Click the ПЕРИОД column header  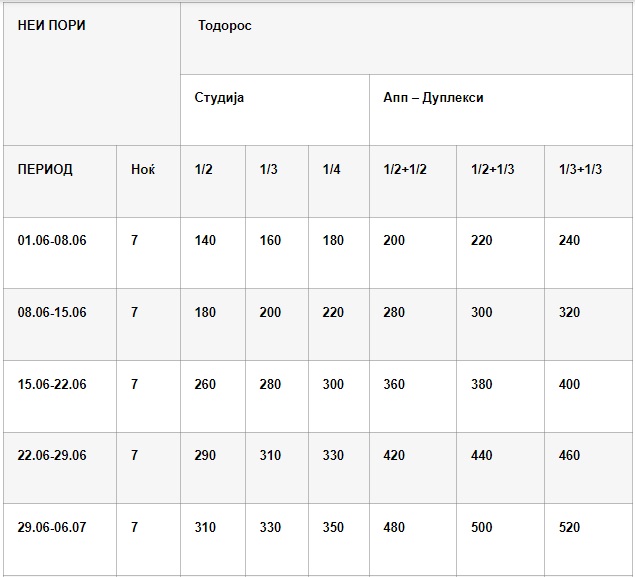45,170
